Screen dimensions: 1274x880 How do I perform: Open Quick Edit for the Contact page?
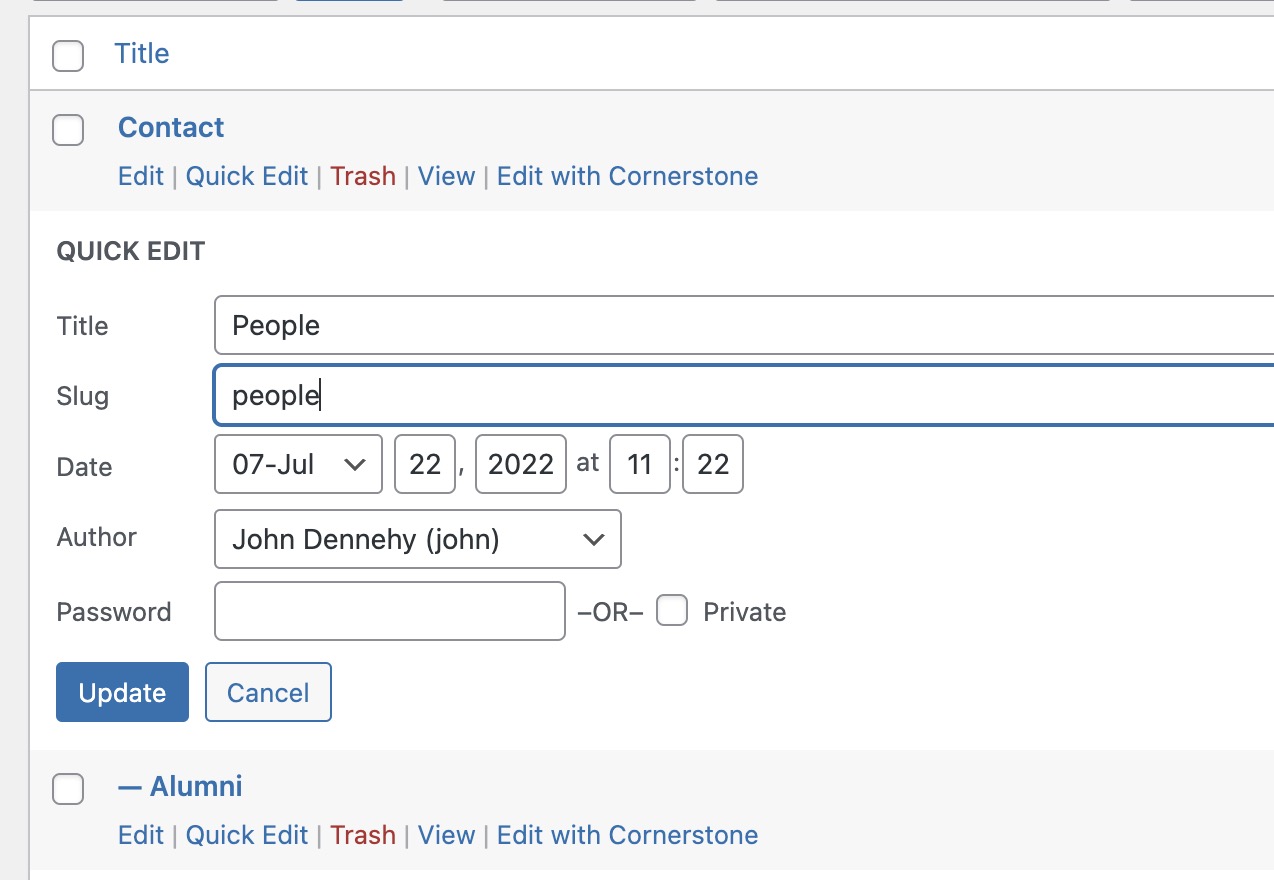pos(247,177)
